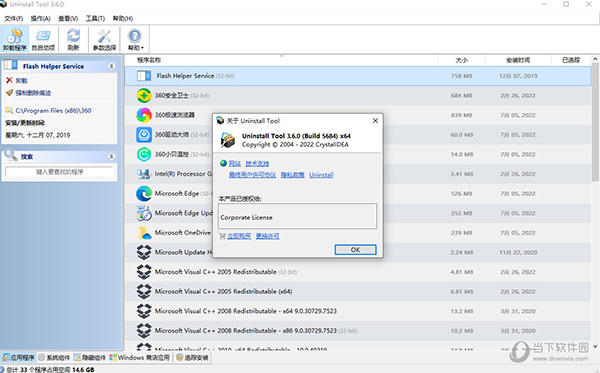Image resolution: width=600 pixels, height=373 pixels.
Task: Click the Microsoft OneDrive folder icon
Action: [x=144, y=233]
